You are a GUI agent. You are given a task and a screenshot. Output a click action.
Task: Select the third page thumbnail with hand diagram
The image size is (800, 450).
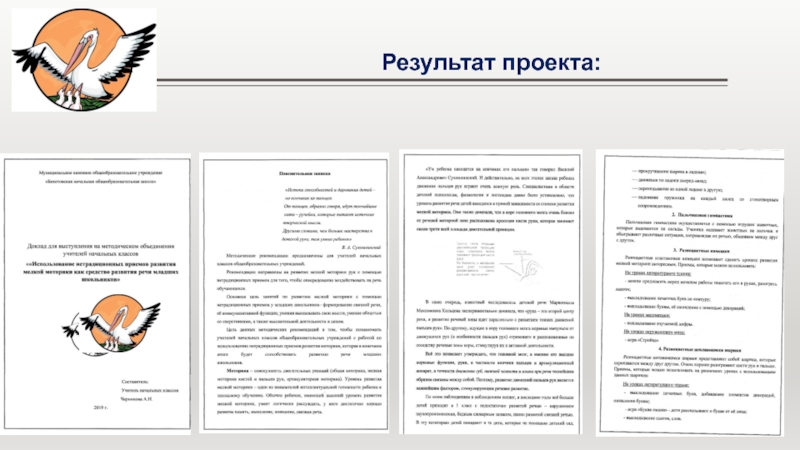point(490,291)
